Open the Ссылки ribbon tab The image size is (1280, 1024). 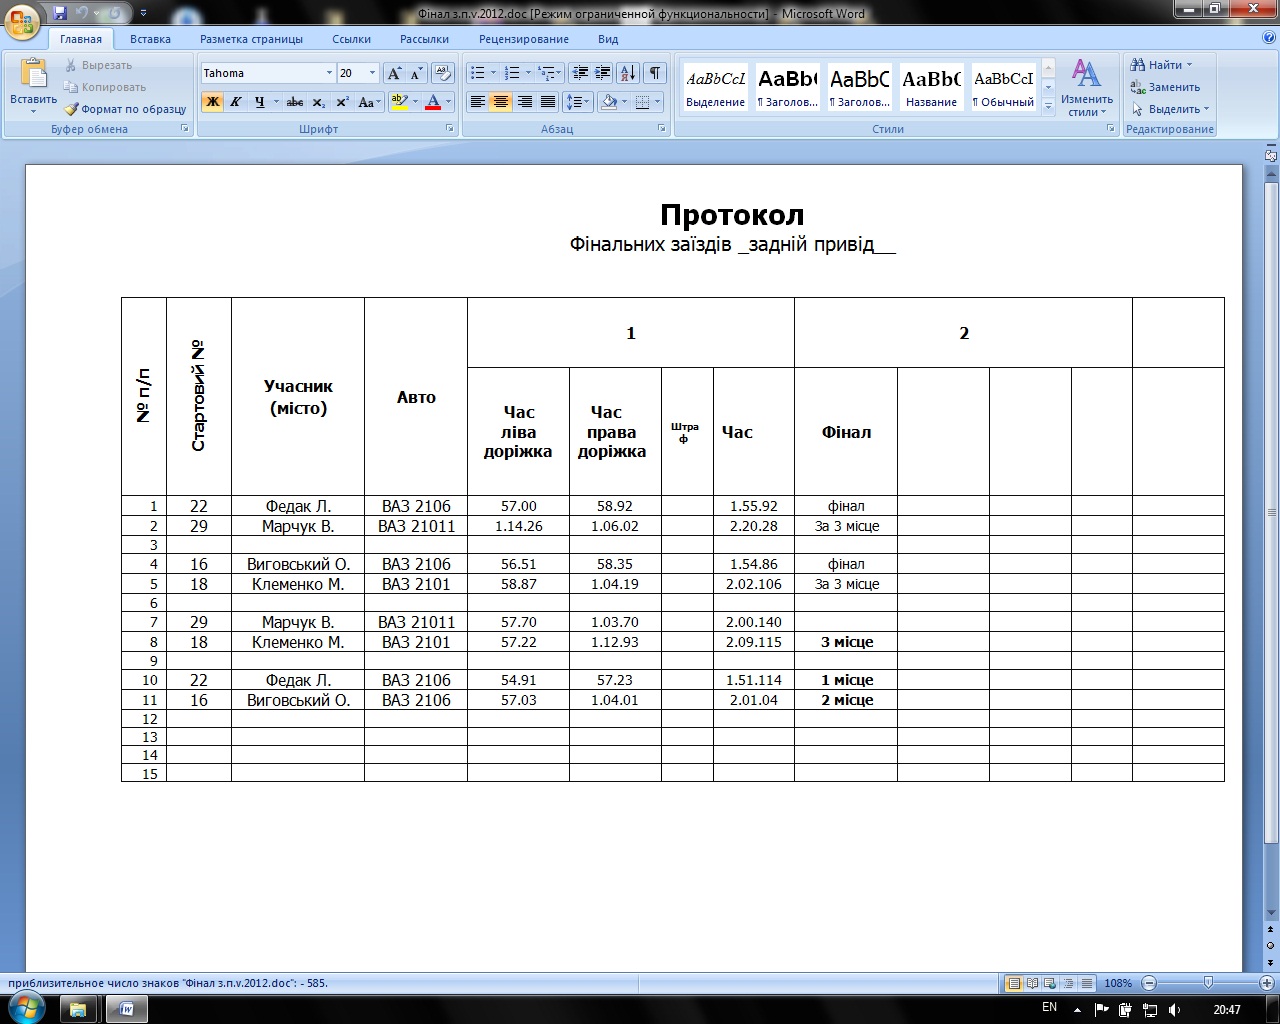pos(351,39)
